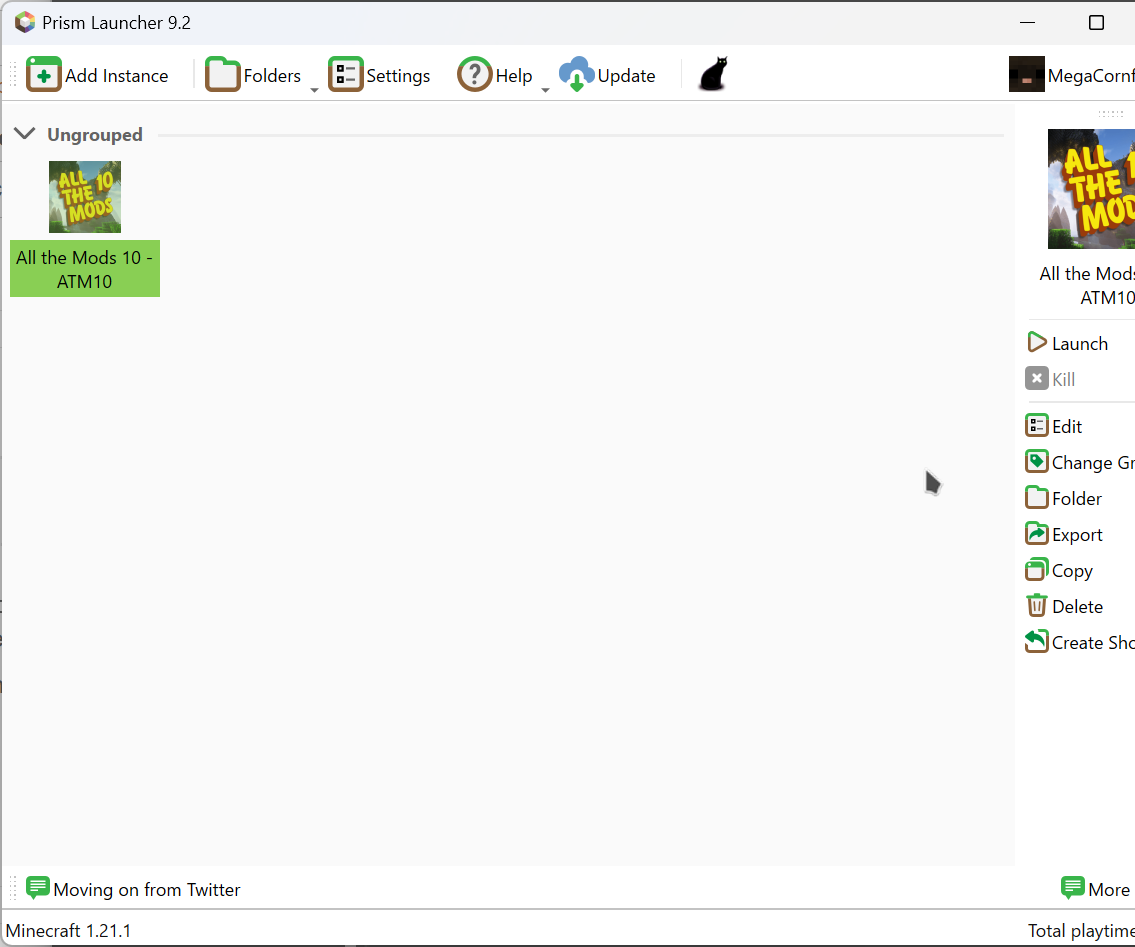This screenshot has height=947, width=1135.
Task: Open the Folders browser from the toolbar
Action: coord(255,74)
